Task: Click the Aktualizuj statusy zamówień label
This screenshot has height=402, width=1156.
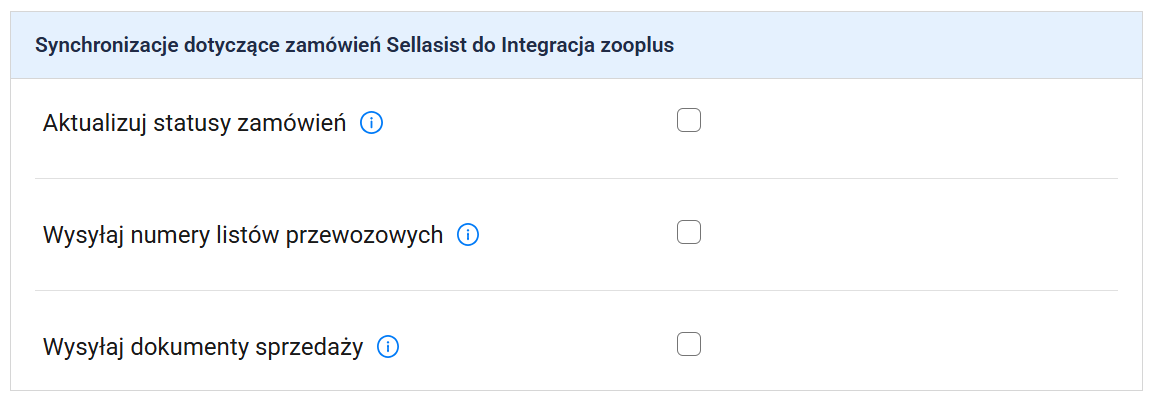Action: (195, 124)
